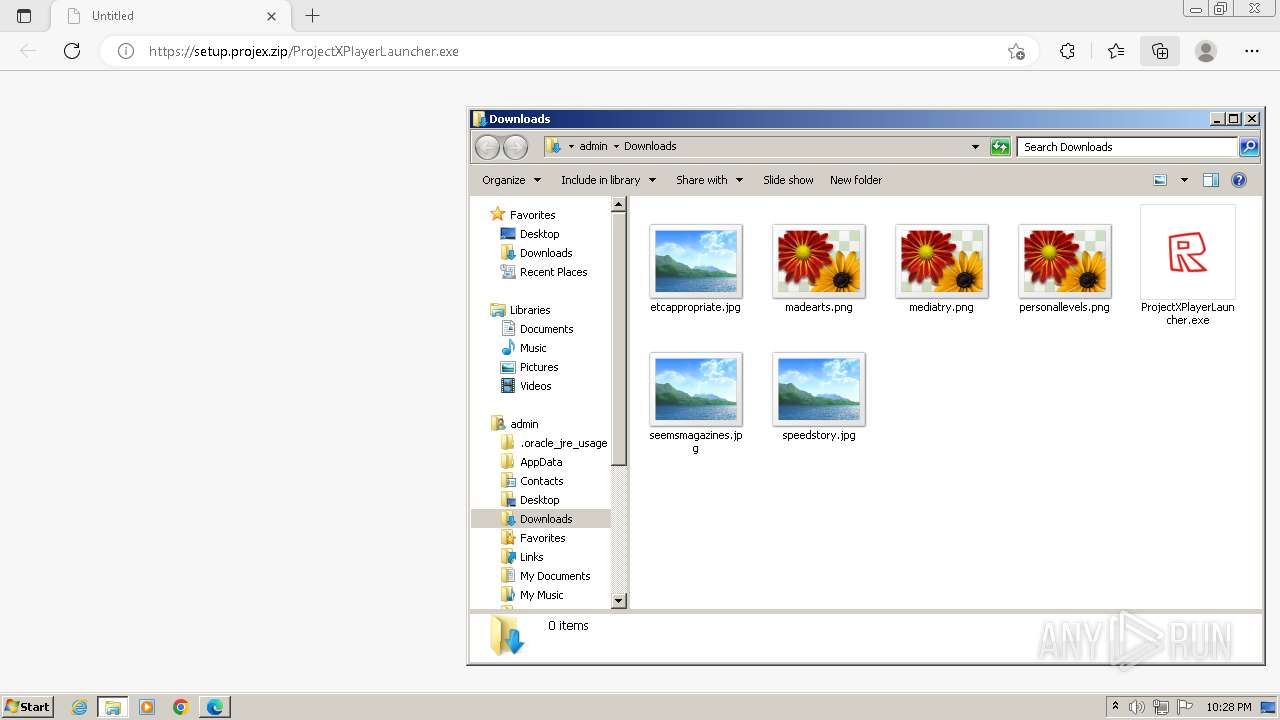Select madearts.png thumbnail
This screenshot has height=720, width=1280.
click(819, 261)
